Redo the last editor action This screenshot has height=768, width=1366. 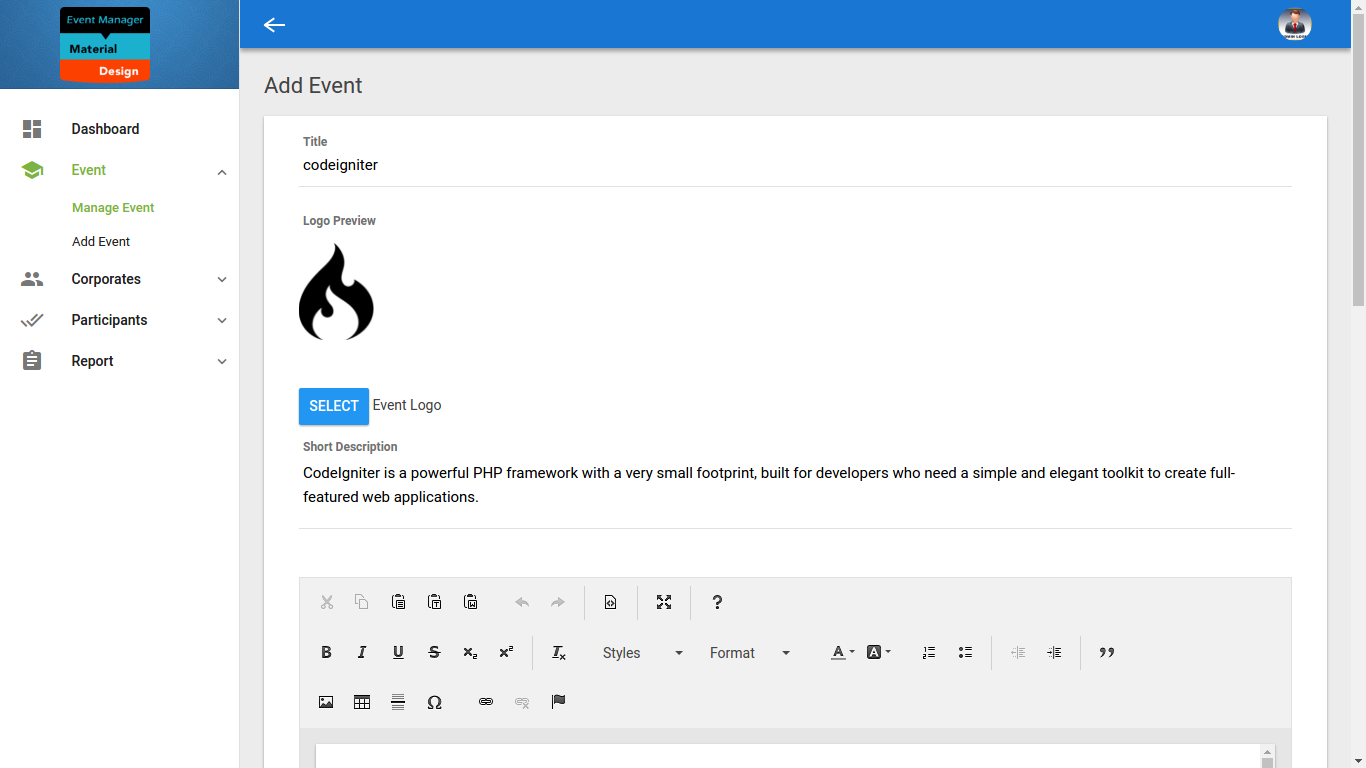(x=558, y=602)
